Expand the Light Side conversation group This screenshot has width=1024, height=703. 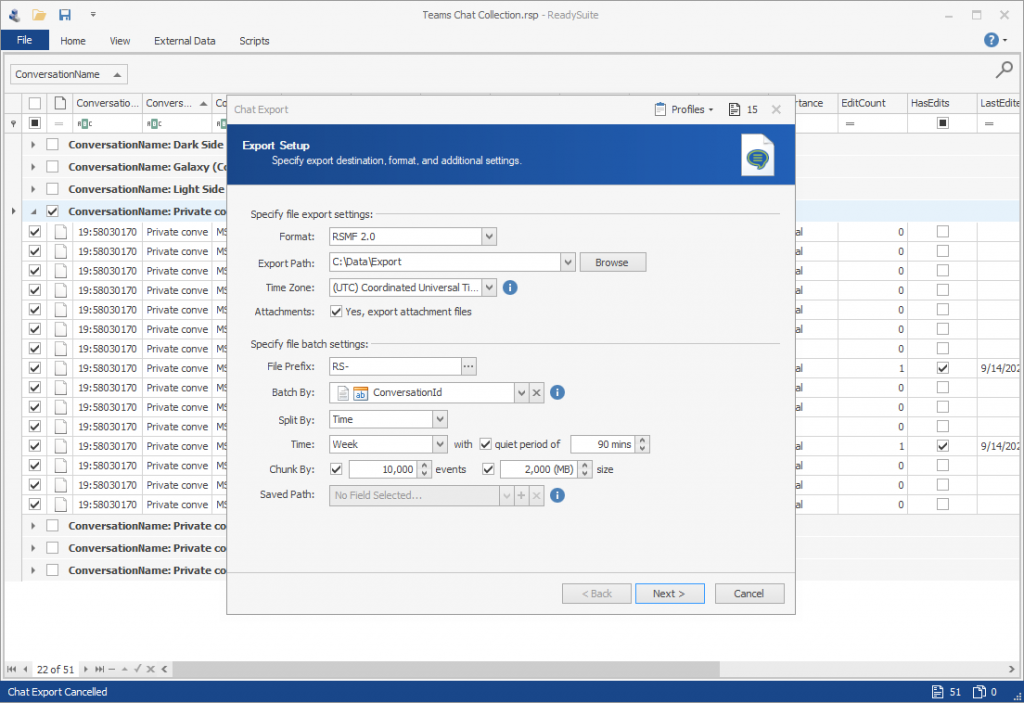click(x=33, y=189)
